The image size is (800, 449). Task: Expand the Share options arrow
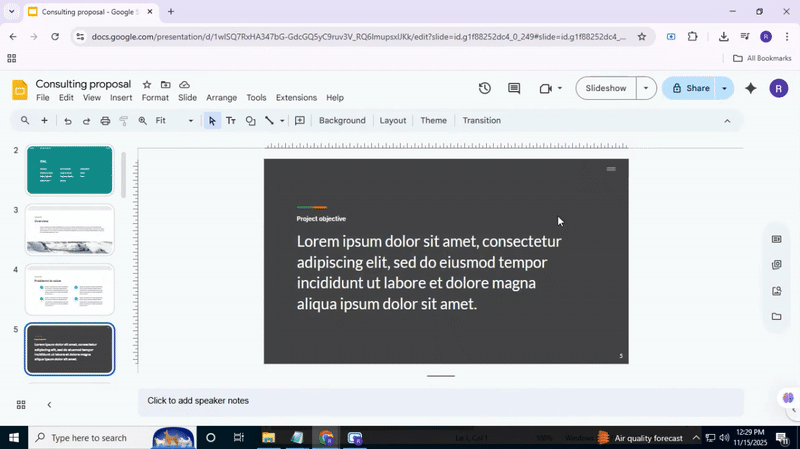coord(724,88)
